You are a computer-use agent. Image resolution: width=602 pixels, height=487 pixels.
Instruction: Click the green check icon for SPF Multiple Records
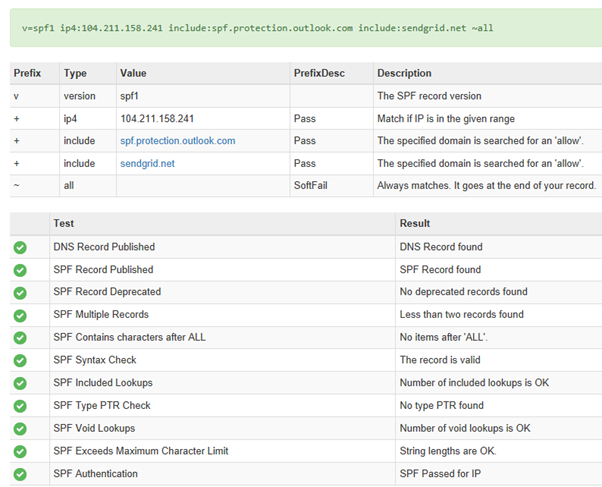pyautogui.click(x=20, y=316)
